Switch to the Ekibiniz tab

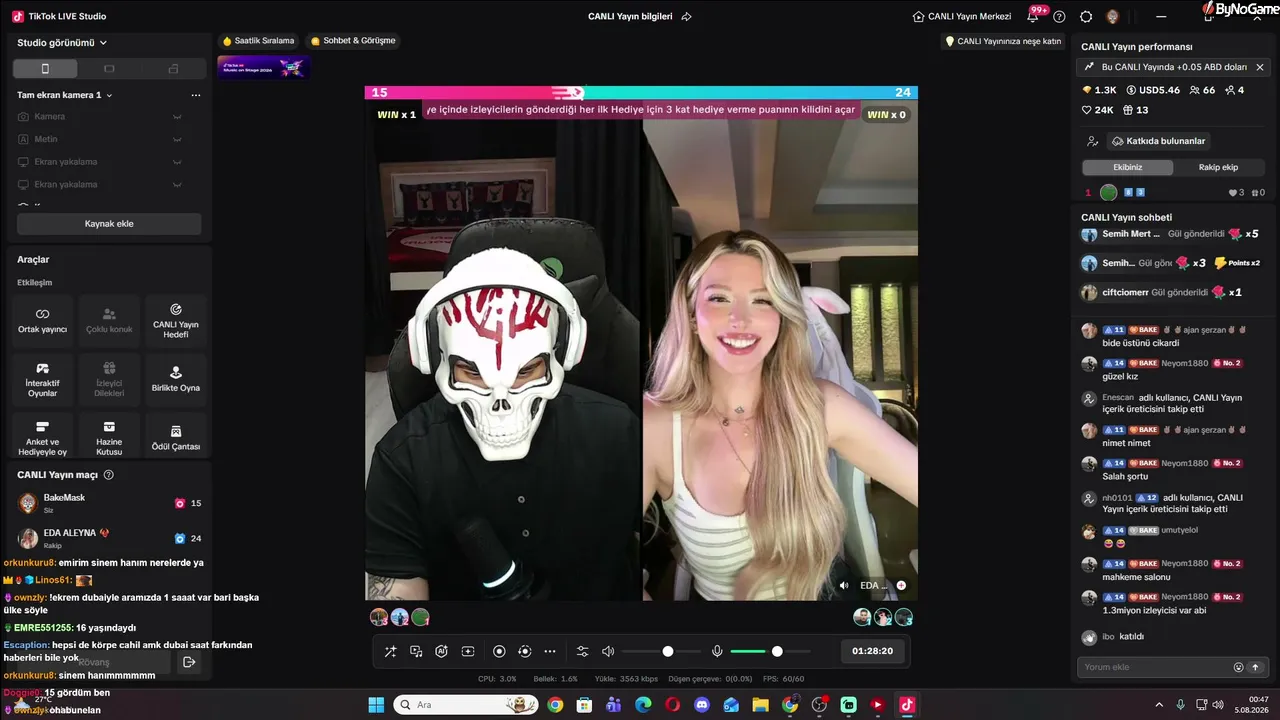click(1127, 167)
